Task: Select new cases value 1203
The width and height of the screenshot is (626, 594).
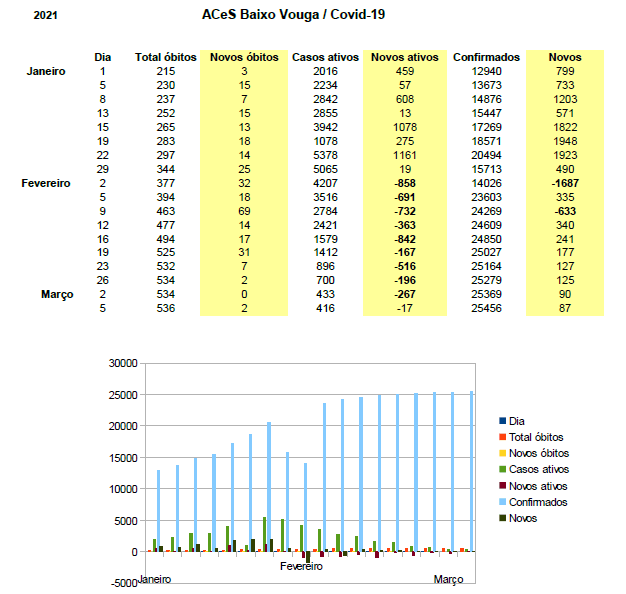Action: [x=565, y=99]
